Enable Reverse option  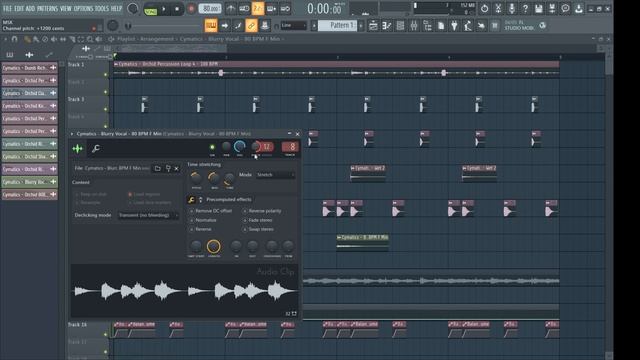pos(200,229)
